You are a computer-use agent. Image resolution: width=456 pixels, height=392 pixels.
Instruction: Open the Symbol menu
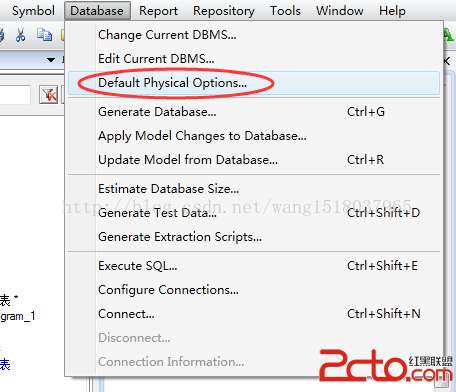tap(33, 11)
